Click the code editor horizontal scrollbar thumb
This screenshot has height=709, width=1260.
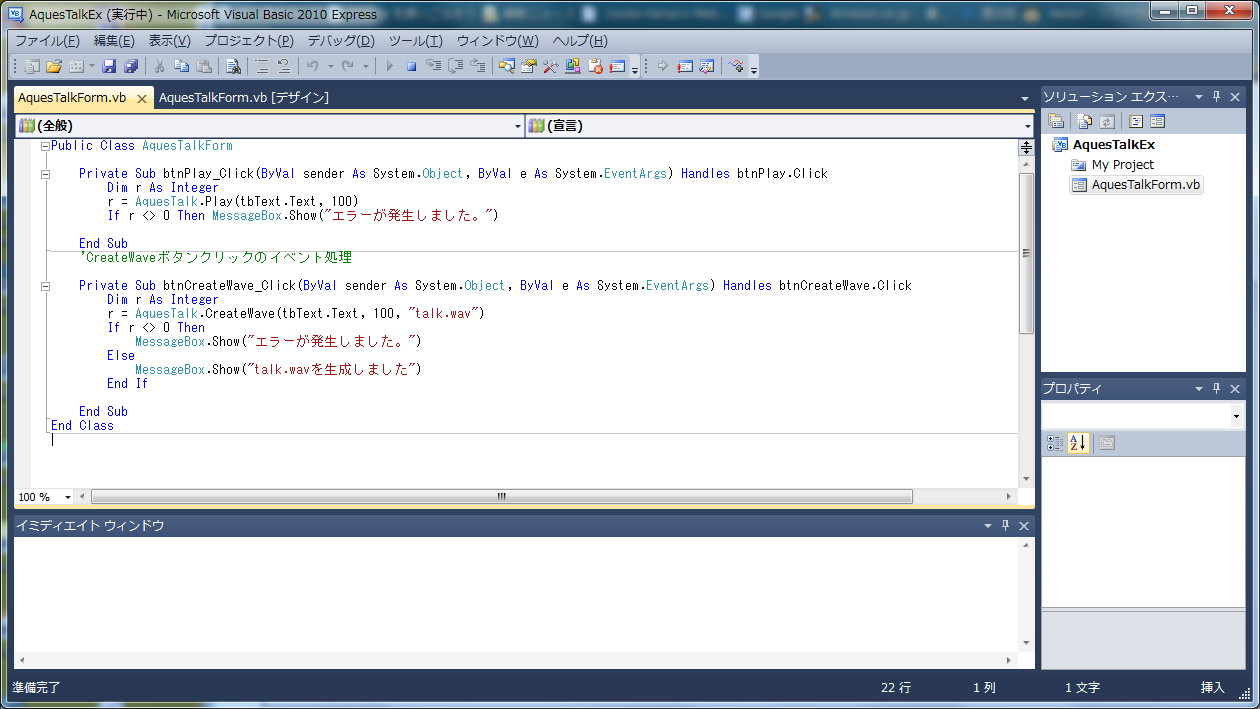502,497
